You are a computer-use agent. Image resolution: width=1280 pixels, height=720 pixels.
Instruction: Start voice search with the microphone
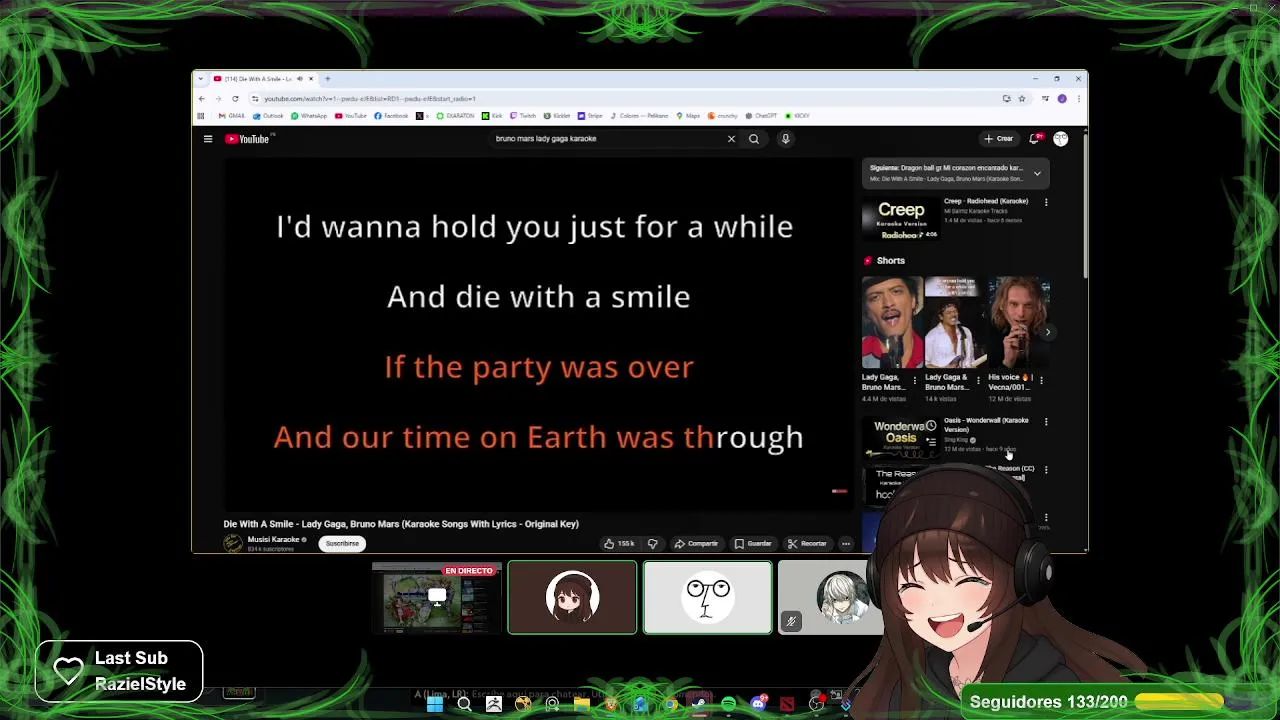tap(786, 139)
